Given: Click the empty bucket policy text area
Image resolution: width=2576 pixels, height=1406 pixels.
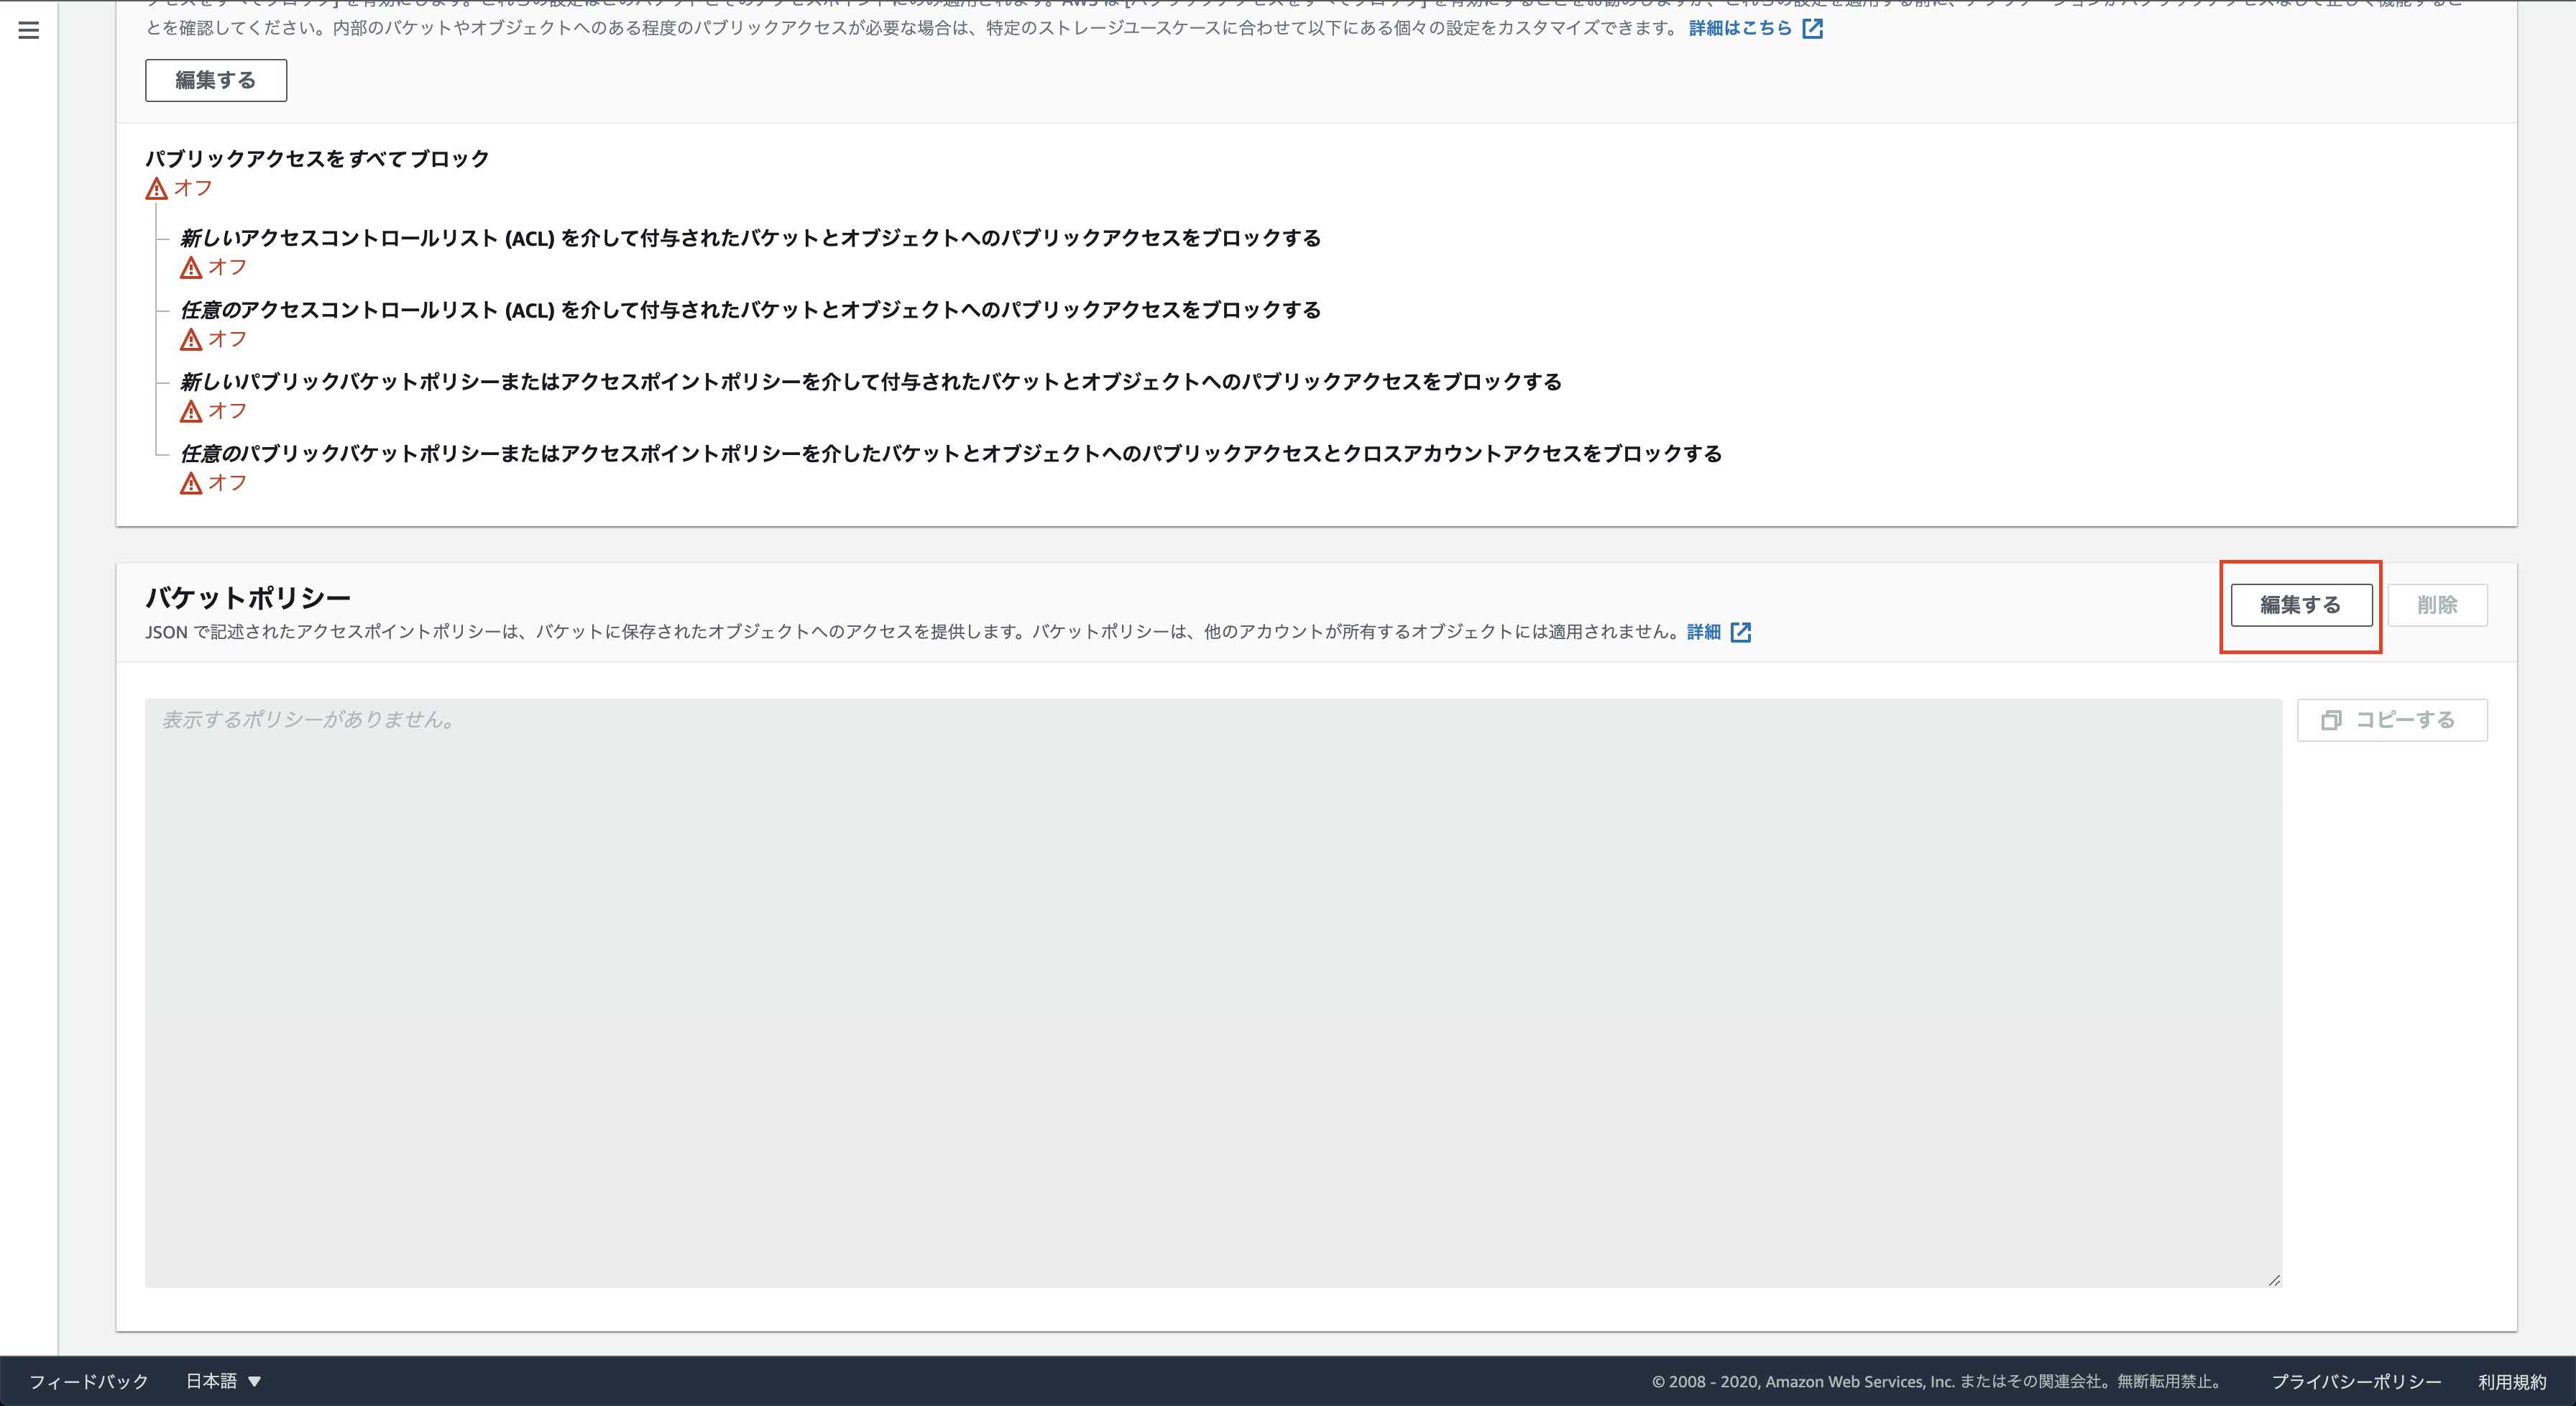Looking at the screenshot, I should [1212, 992].
